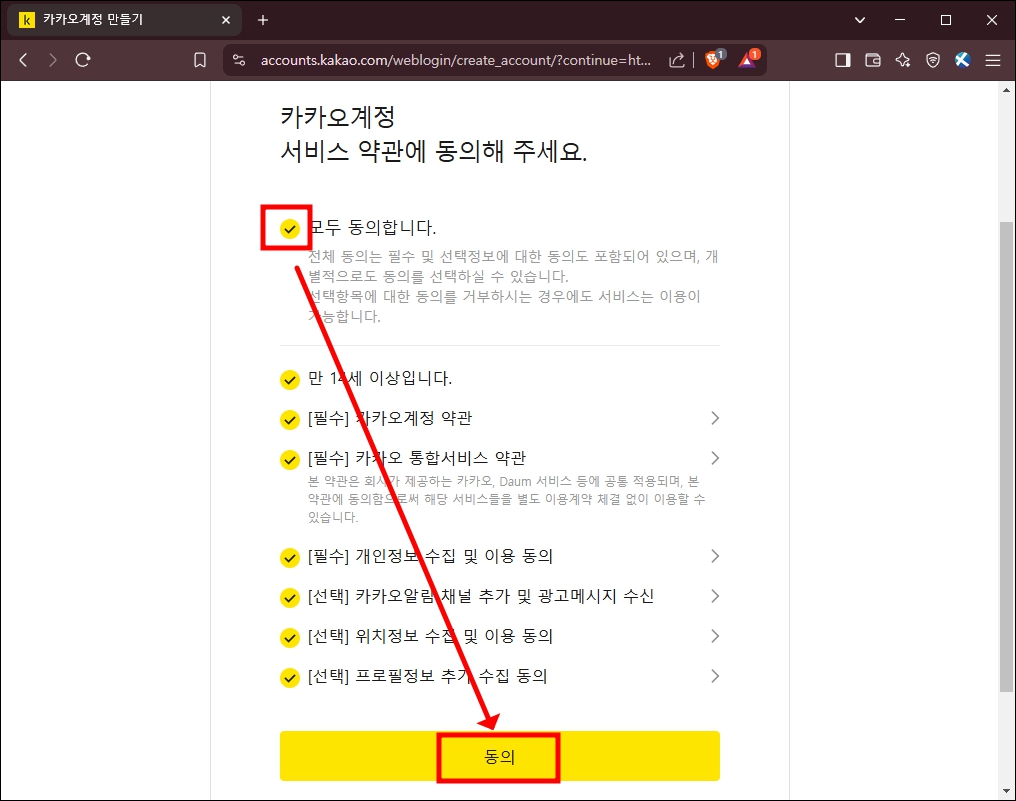Click the [필수] 카카오 통합서비스 약관 label
Screen dimensions: 1016x801
(417, 458)
